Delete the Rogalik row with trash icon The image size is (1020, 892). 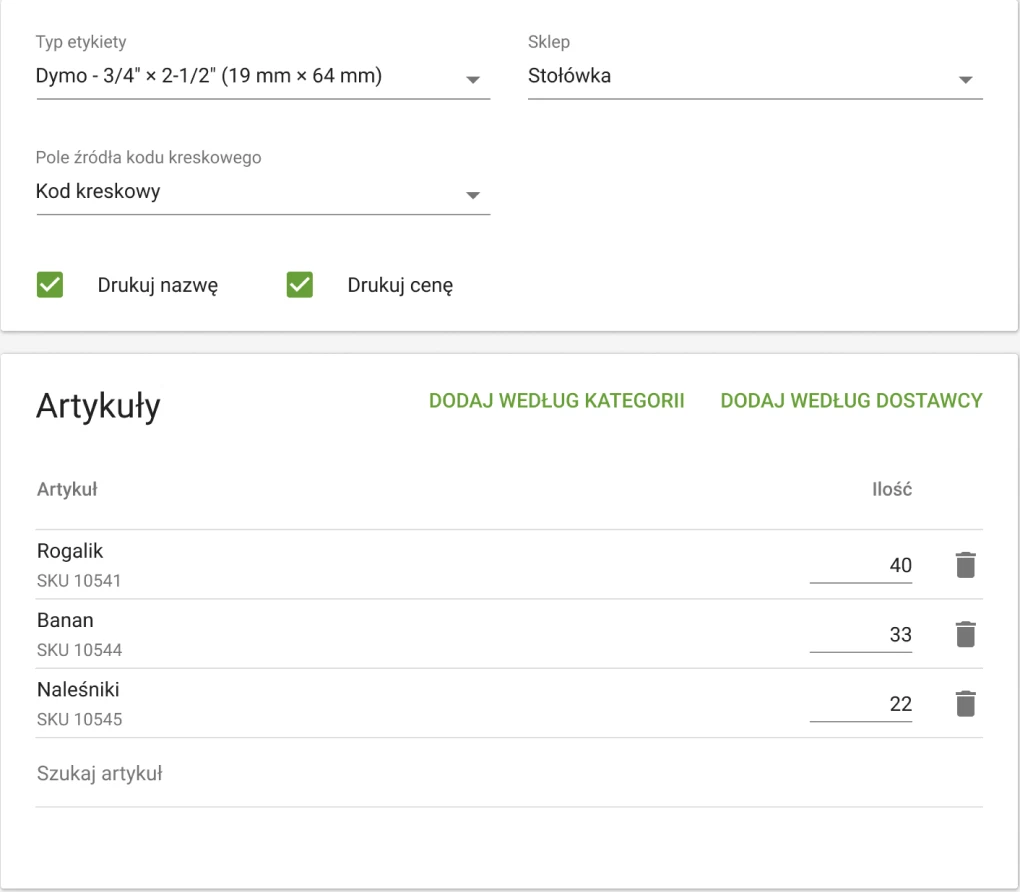(x=964, y=565)
